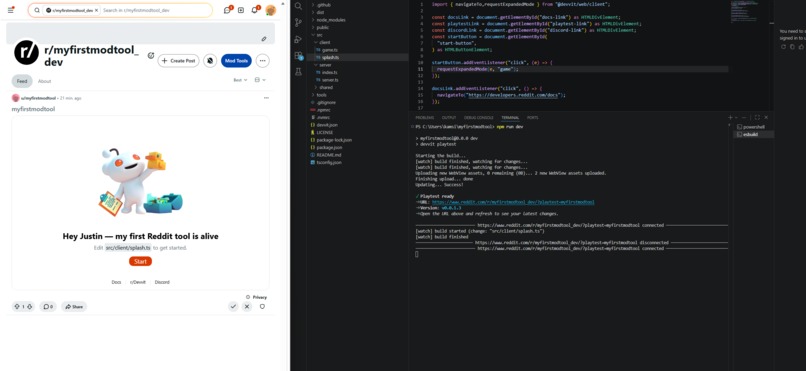Toggle the community notification bell button
This screenshot has height=371, width=806.
[210, 61]
